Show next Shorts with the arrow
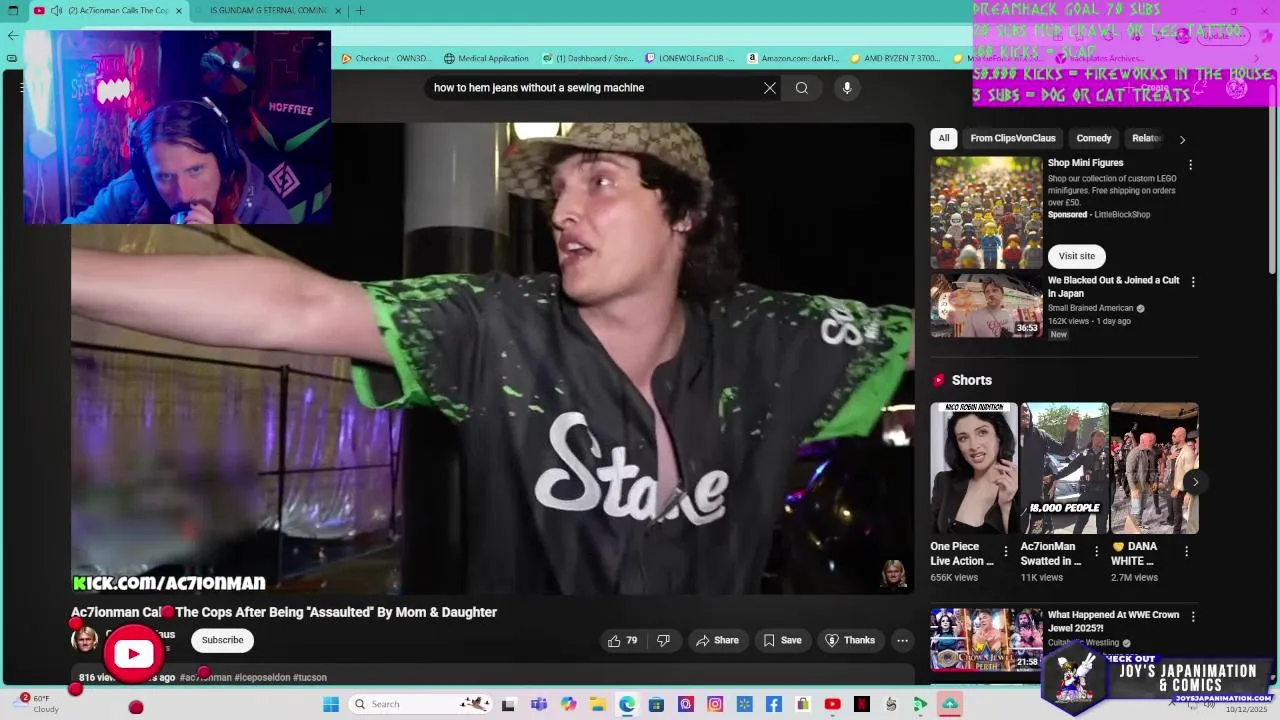Viewport: 1280px width, 720px height. (x=1195, y=482)
